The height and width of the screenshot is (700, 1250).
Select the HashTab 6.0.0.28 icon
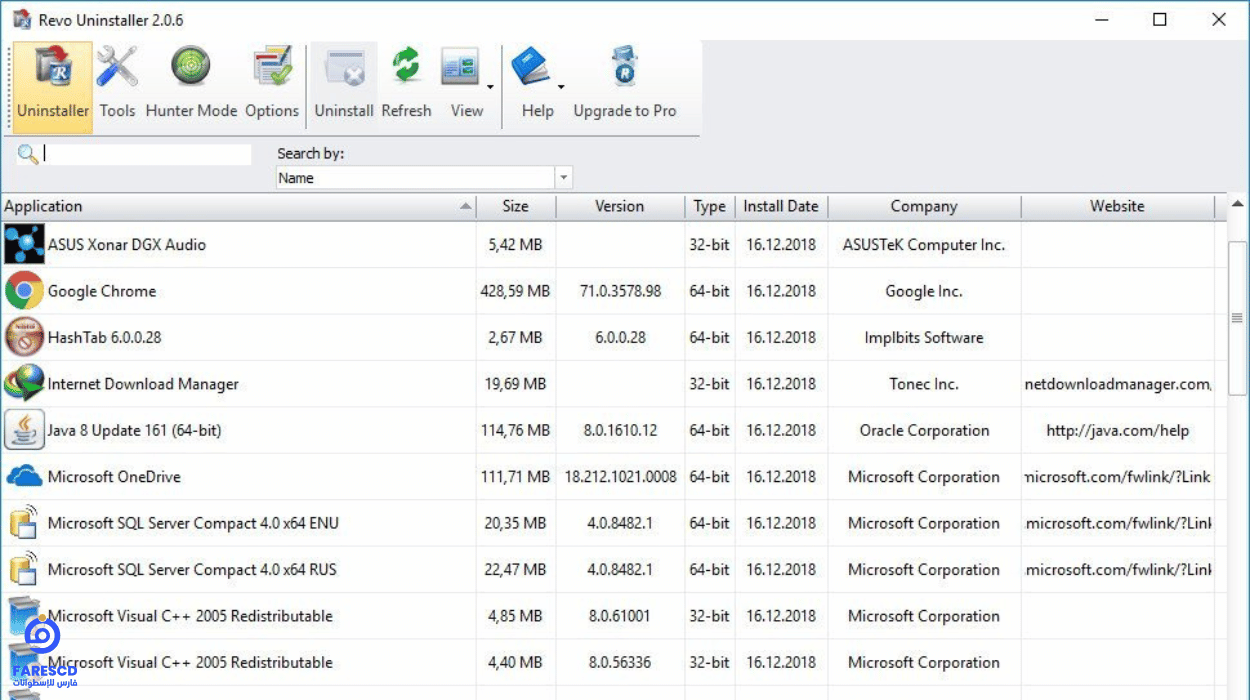point(24,337)
